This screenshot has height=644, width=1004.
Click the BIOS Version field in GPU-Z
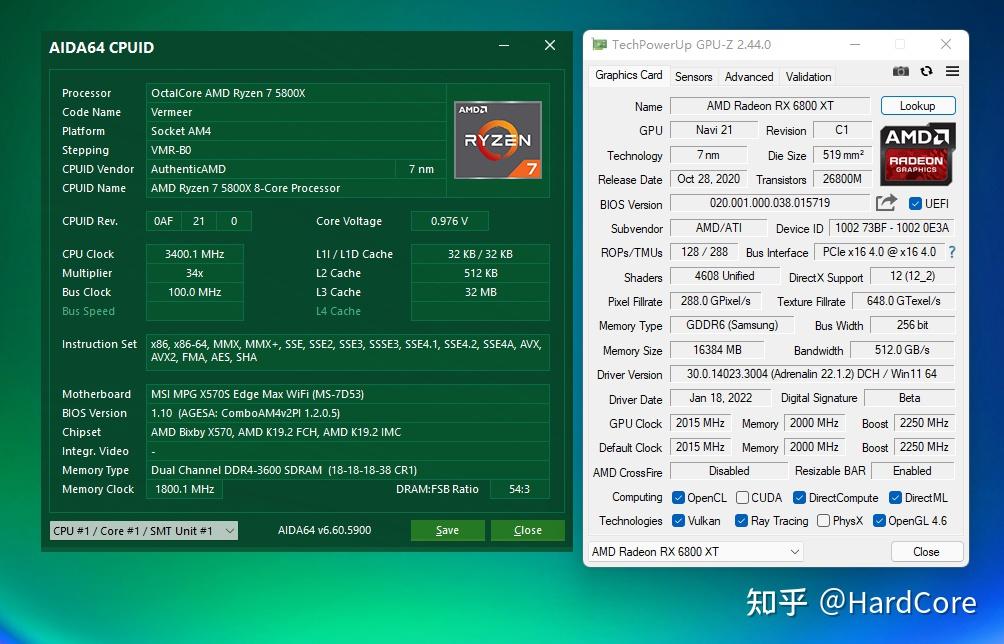[x=770, y=203]
